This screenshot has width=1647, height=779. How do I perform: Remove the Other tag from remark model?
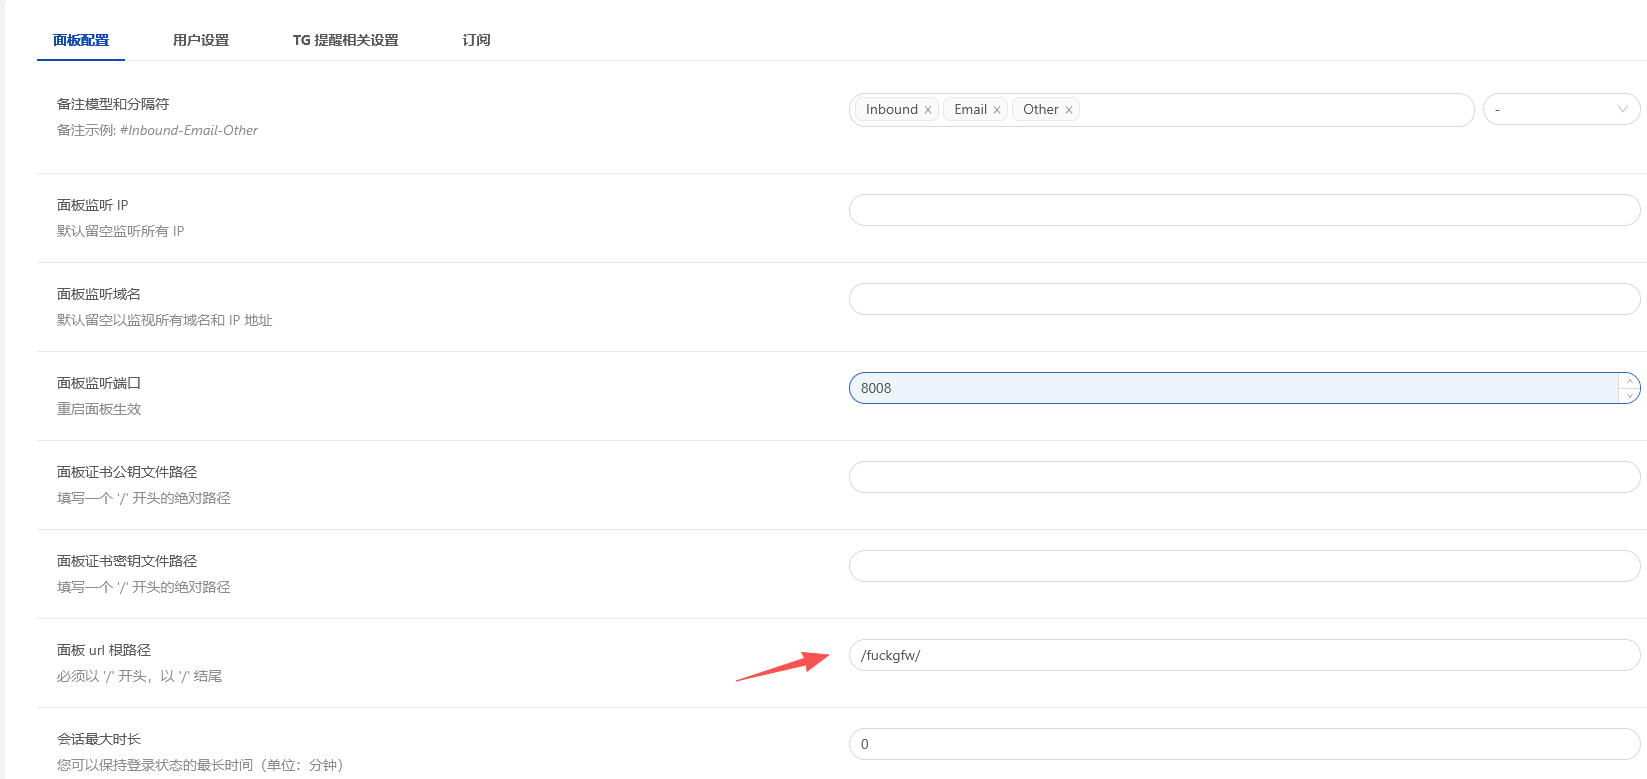(1069, 110)
